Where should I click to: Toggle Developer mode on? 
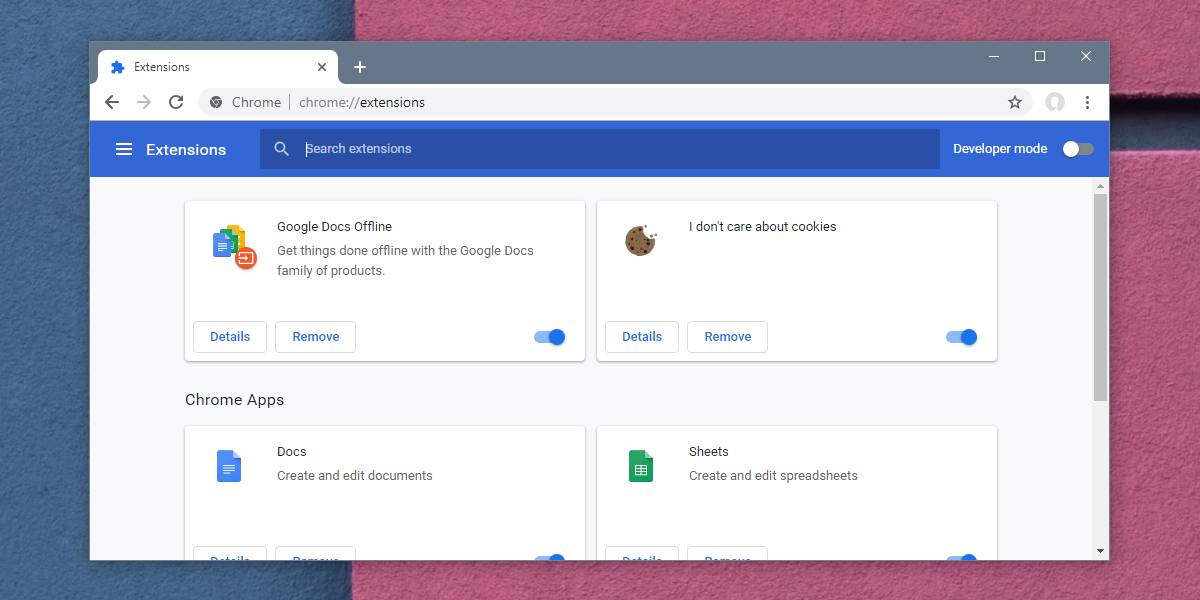pos(1077,148)
